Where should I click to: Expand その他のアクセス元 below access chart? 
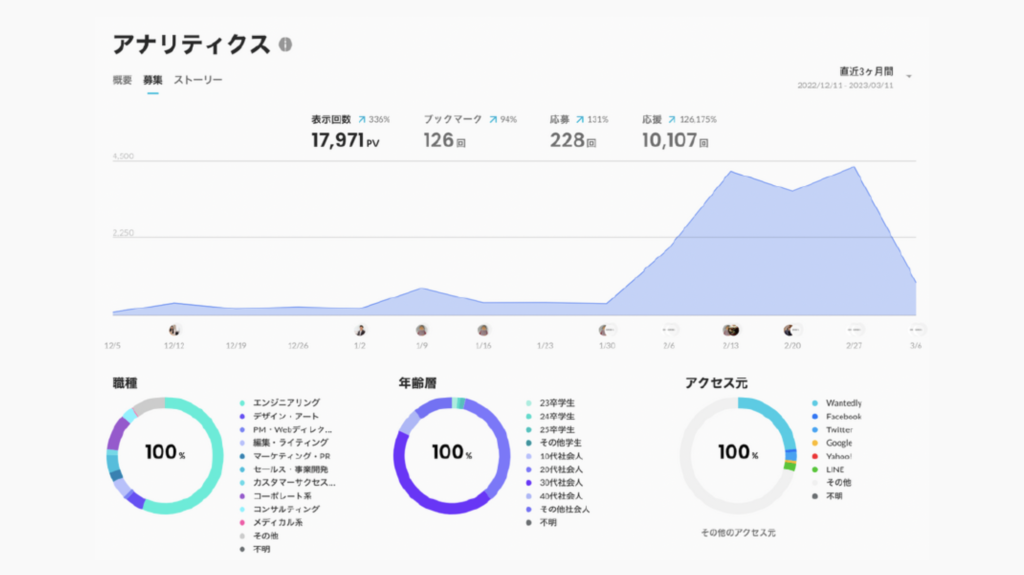[737, 532]
